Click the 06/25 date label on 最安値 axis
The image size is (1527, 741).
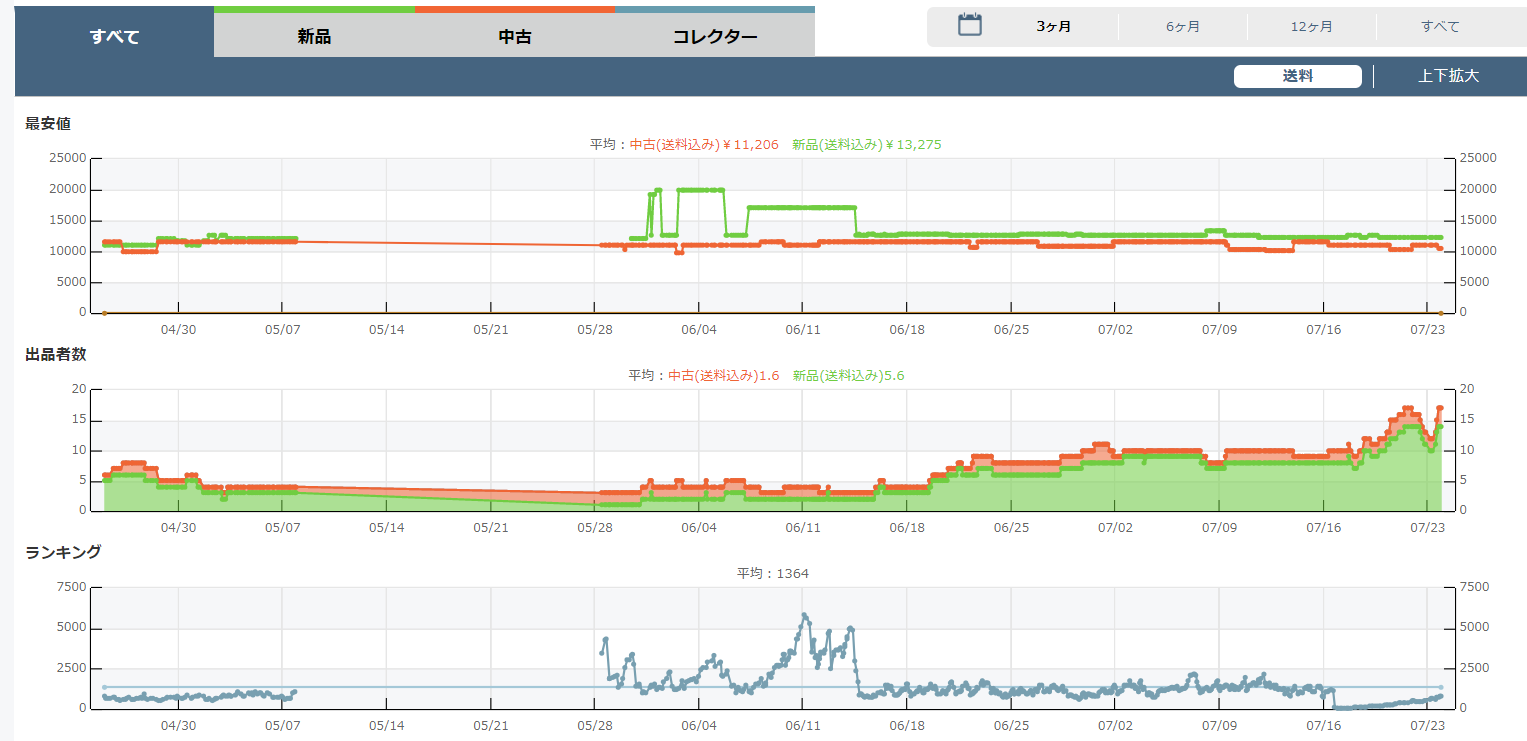click(x=1011, y=329)
